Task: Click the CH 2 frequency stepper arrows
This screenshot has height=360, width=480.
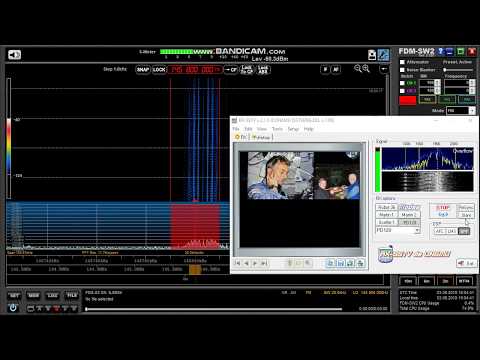Action: (472, 91)
